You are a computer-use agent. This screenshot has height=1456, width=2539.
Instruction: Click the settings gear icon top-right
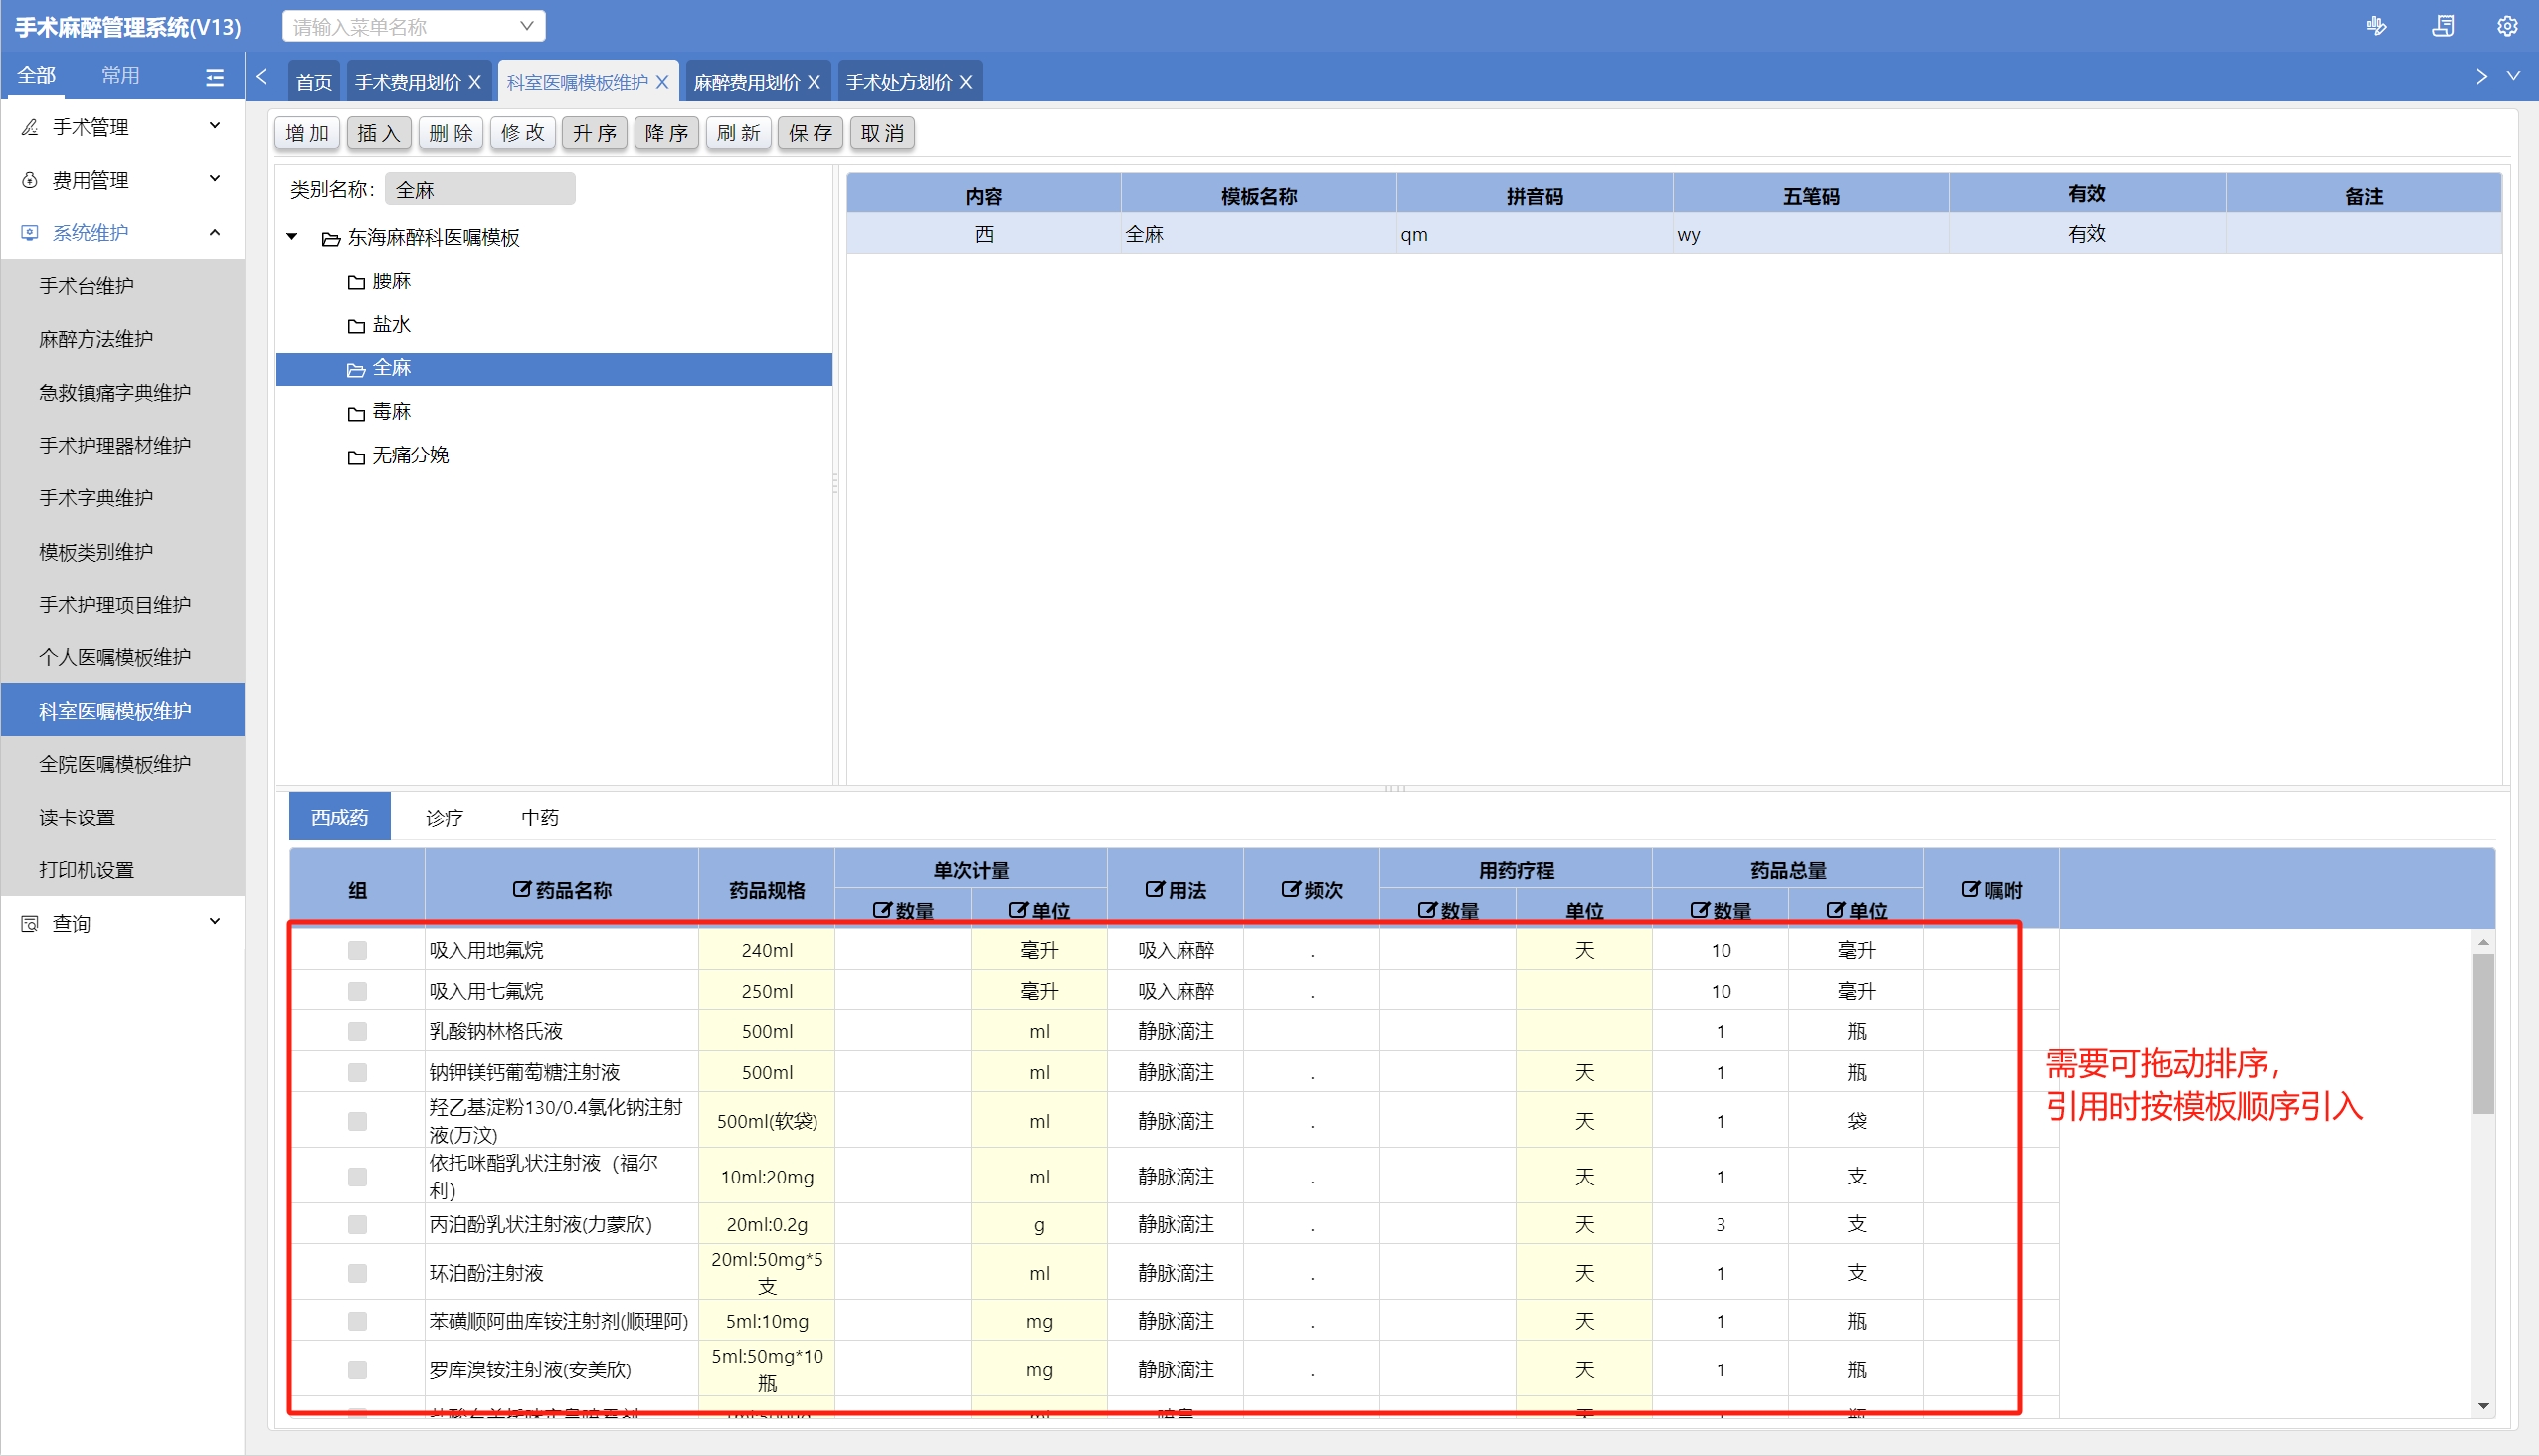[x=2506, y=26]
